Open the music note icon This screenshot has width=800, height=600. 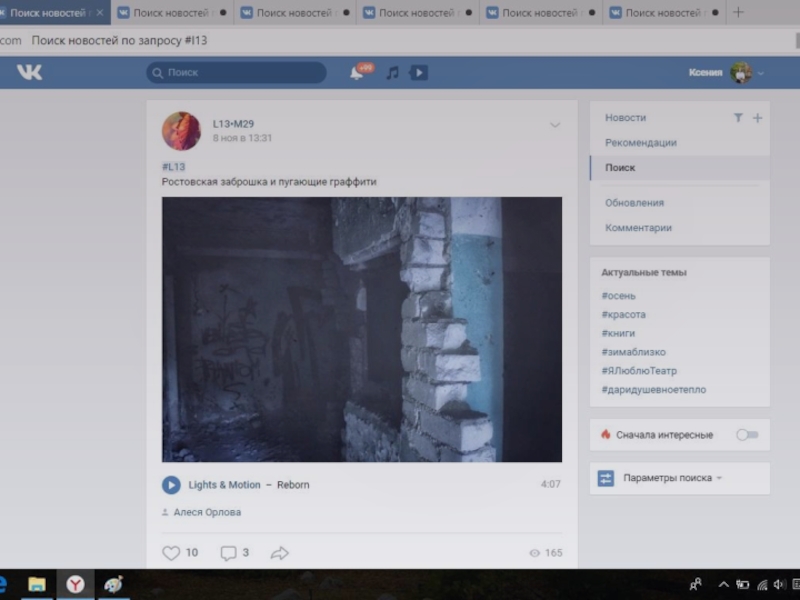(x=392, y=73)
